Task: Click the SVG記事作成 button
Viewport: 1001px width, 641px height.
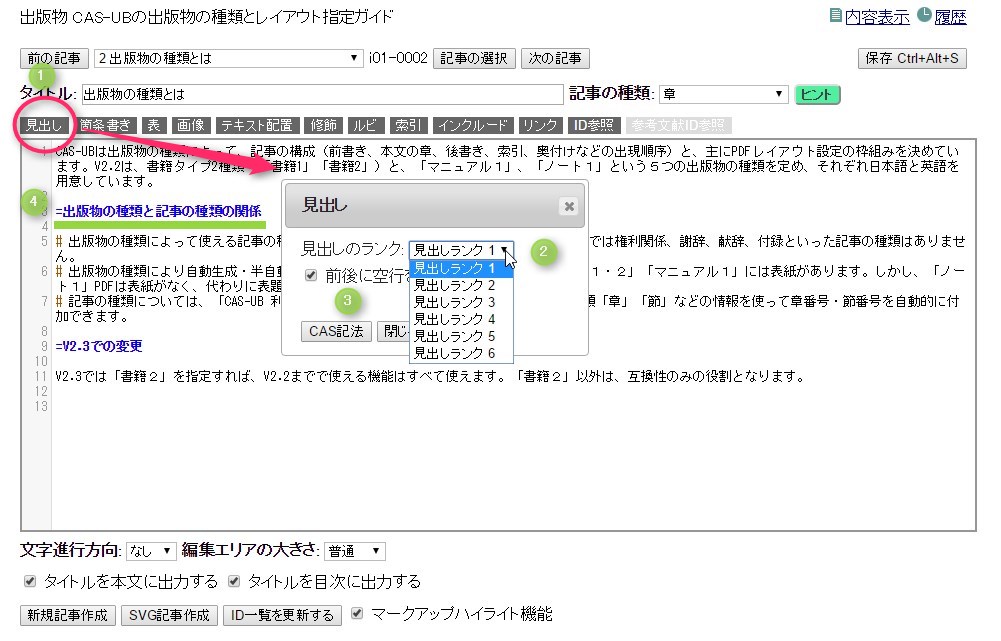Action: click(x=169, y=615)
